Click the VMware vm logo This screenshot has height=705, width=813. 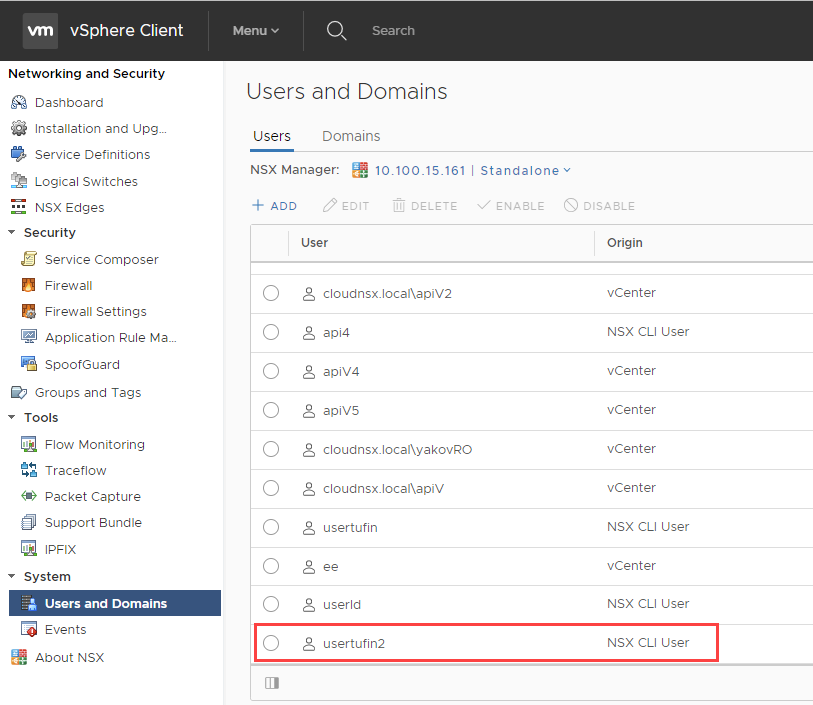[x=40, y=31]
